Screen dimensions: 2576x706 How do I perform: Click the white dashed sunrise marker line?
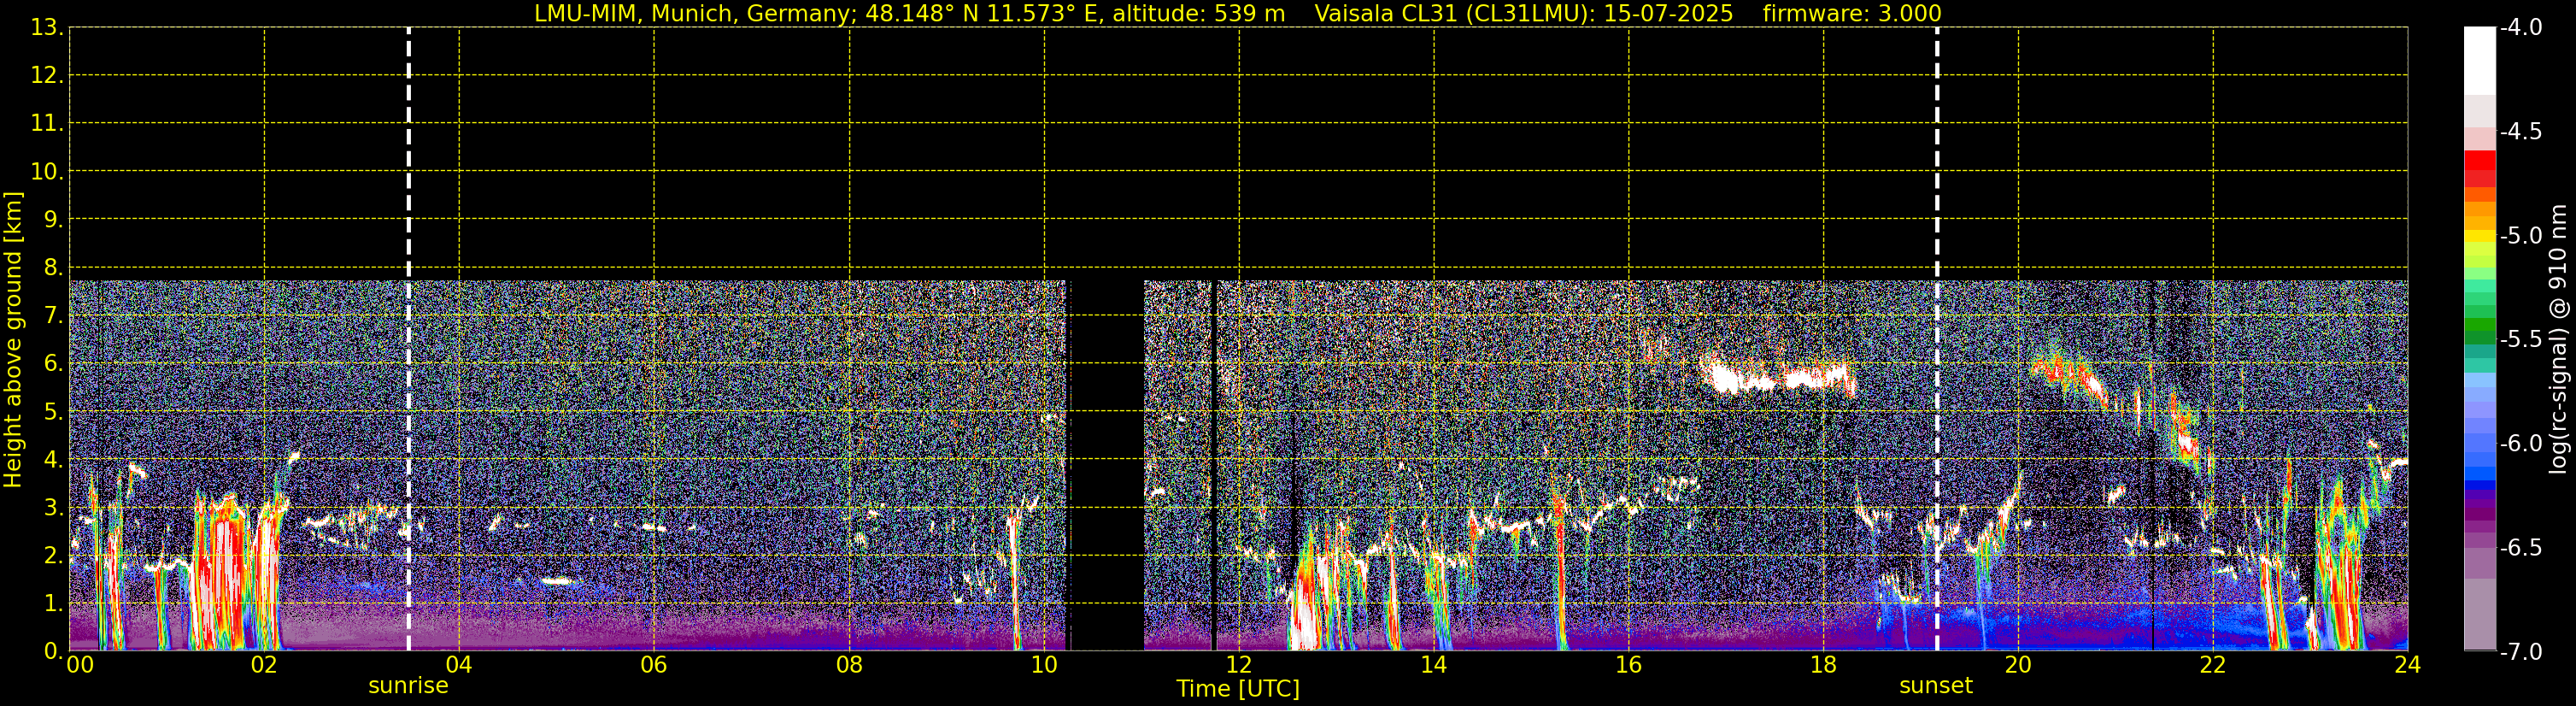(x=408, y=340)
